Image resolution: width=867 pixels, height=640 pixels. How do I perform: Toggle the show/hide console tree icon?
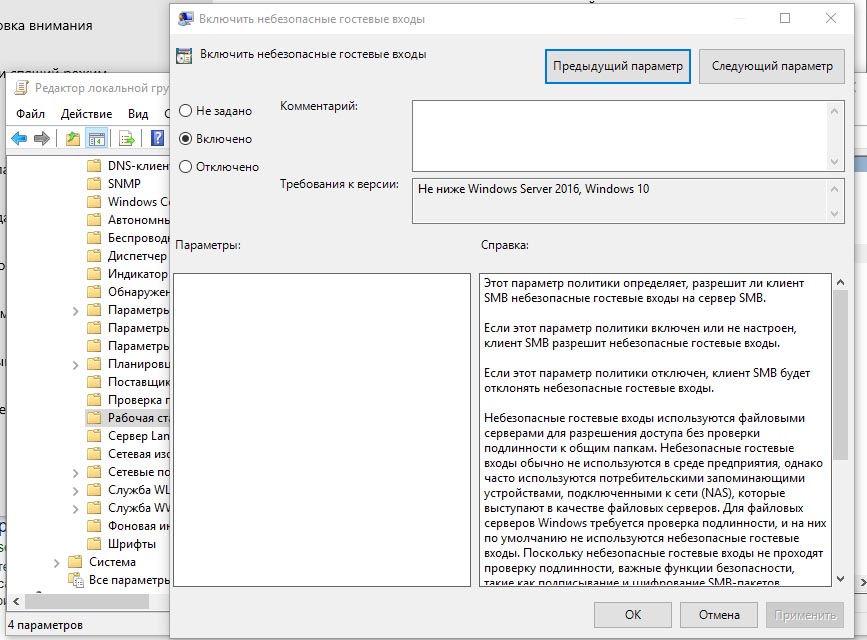pos(97,138)
